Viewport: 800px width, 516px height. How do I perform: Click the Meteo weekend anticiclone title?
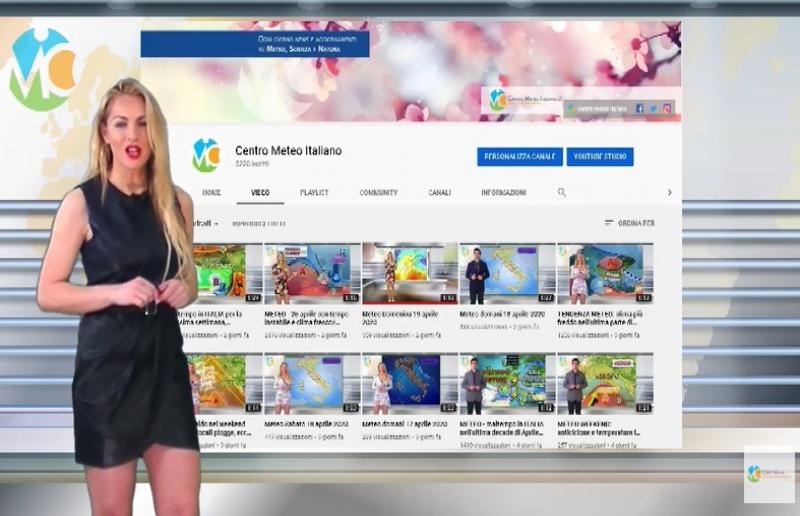pos(599,428)
